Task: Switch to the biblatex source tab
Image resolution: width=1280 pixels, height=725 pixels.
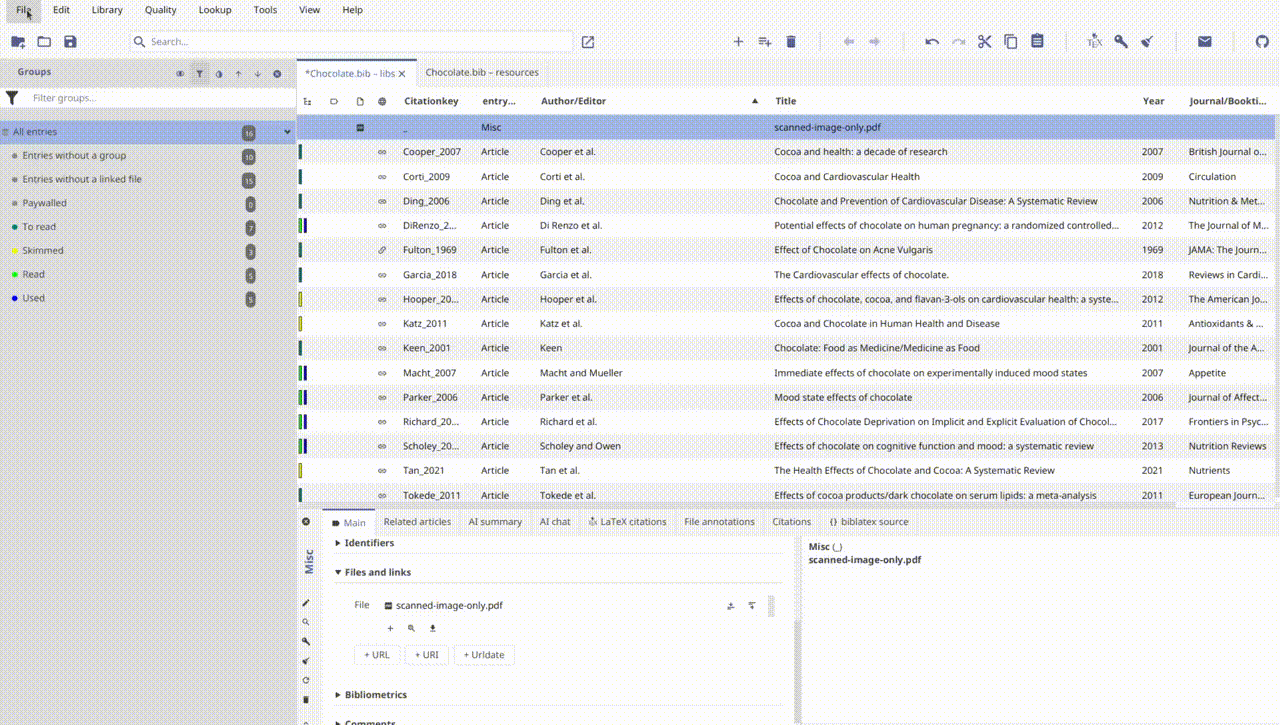Action: click(868, 522)
